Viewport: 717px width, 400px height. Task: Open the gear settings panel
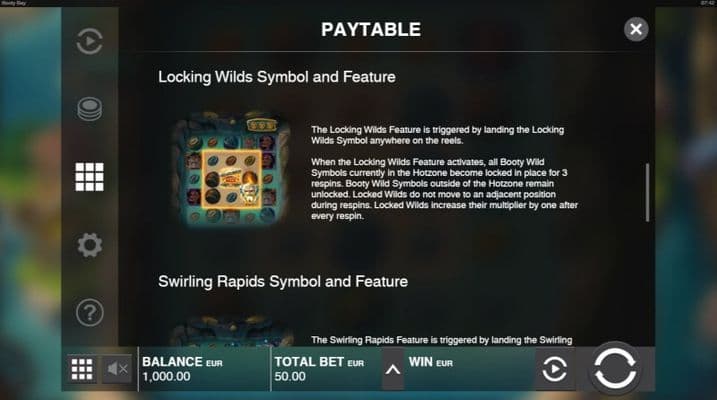point(90,245)
